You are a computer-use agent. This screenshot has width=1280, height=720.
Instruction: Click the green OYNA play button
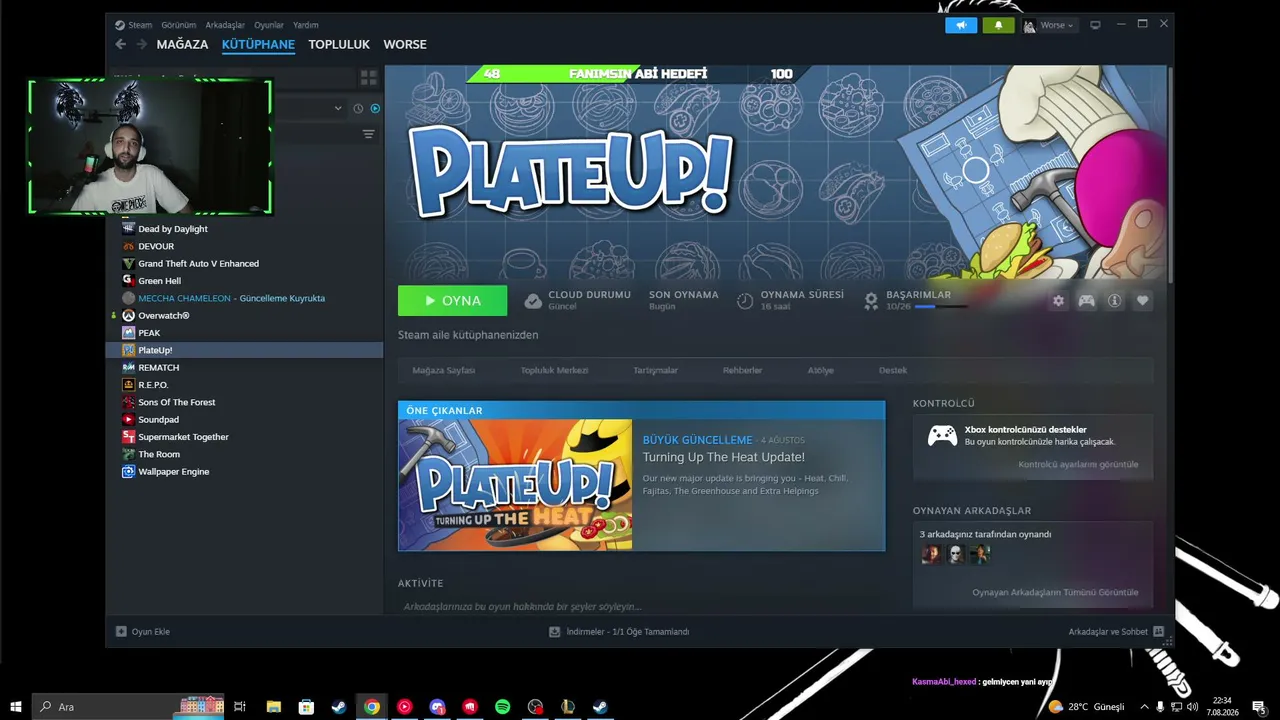click(452, 300)
